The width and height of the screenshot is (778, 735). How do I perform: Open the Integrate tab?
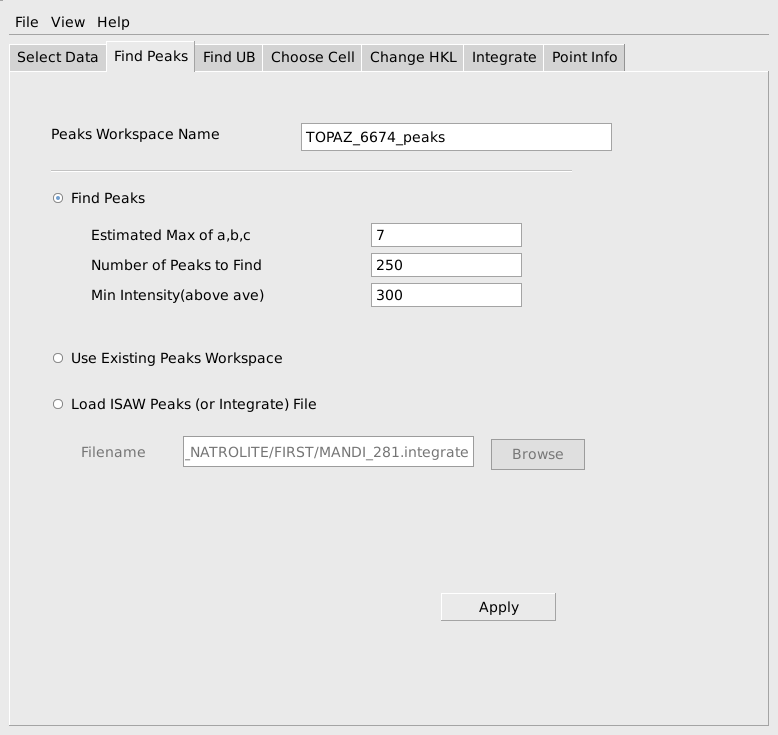coord(504,57)
